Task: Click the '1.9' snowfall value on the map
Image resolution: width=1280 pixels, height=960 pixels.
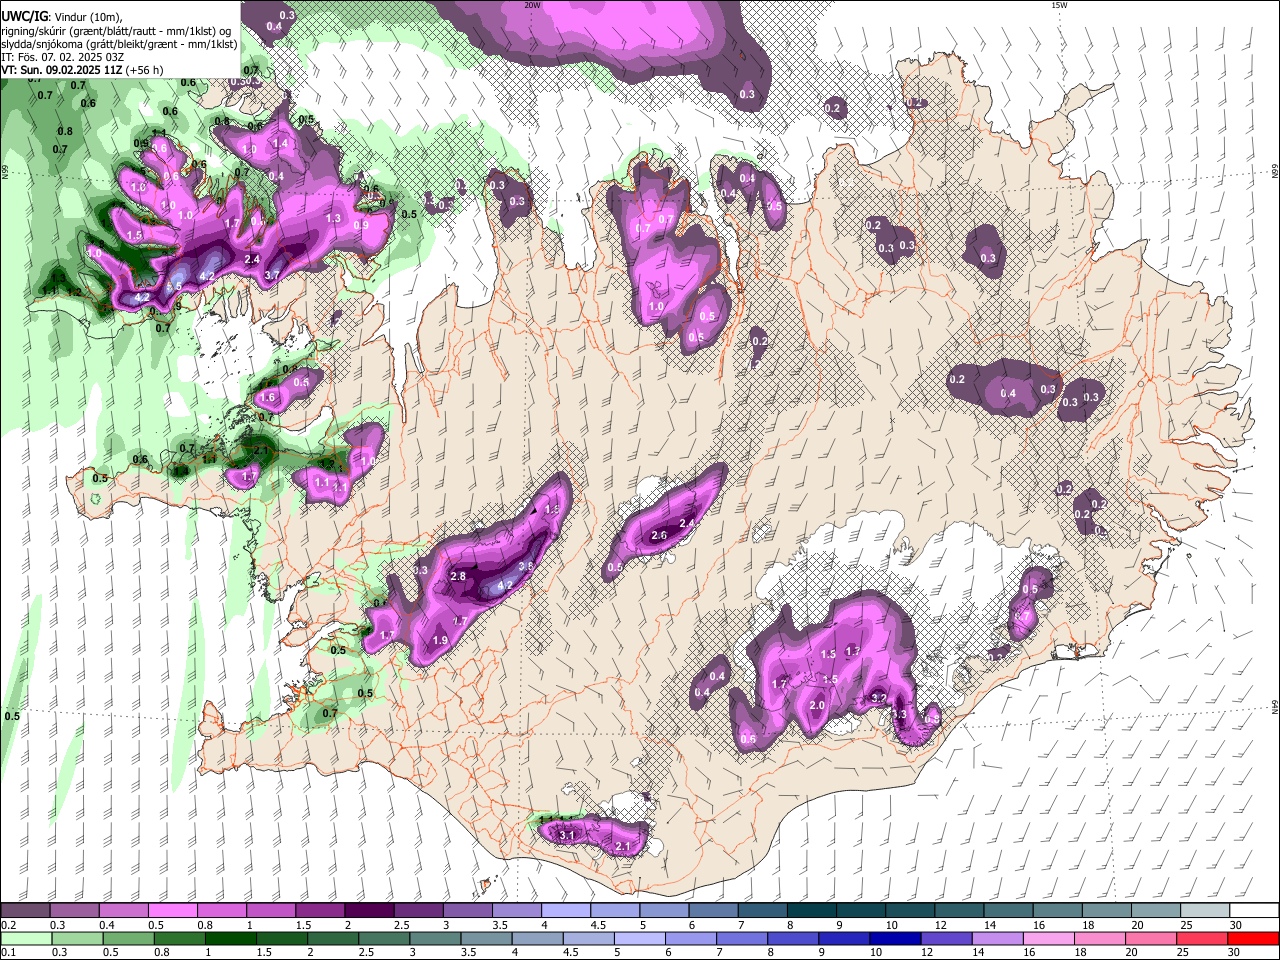Action: click(440, 640)
